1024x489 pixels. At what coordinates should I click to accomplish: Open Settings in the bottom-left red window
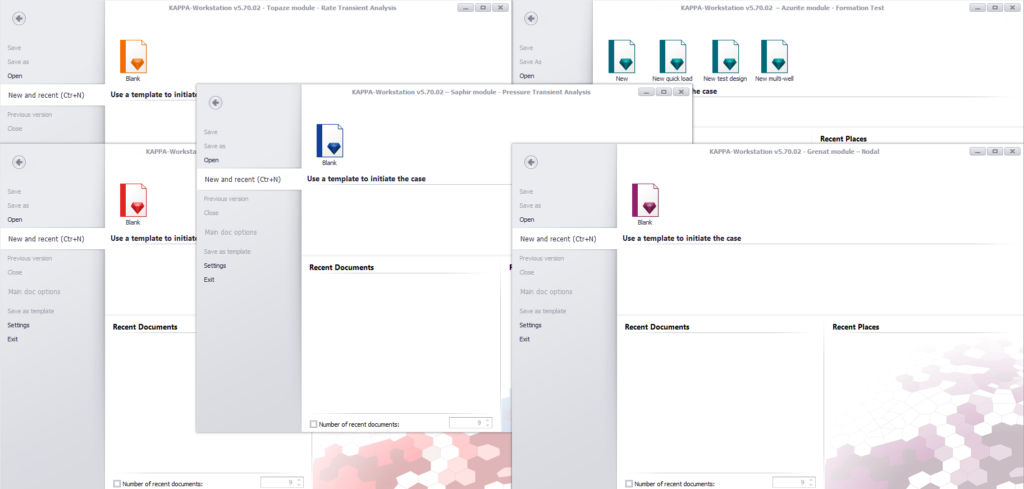(18, 325)
